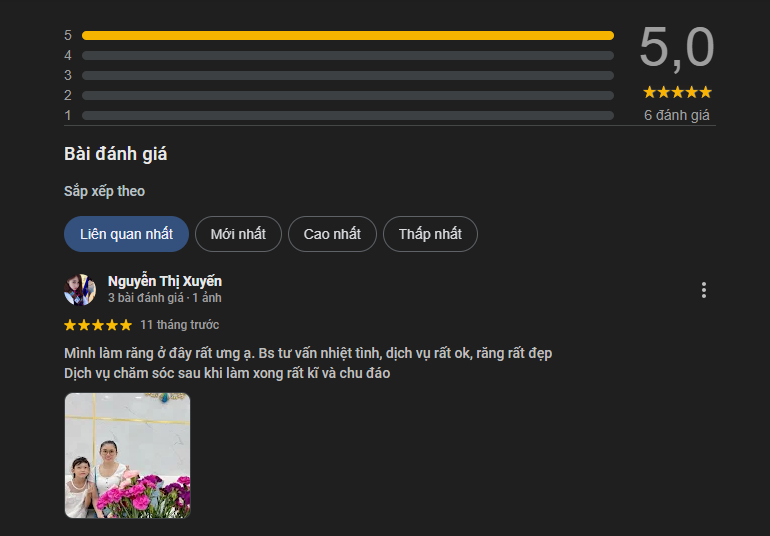Viewport: 770px width, 536px height.
Task: Click "3 bài đánh giá · 1 ảnh" reviewer stats
Action: (x=165, y=298)
